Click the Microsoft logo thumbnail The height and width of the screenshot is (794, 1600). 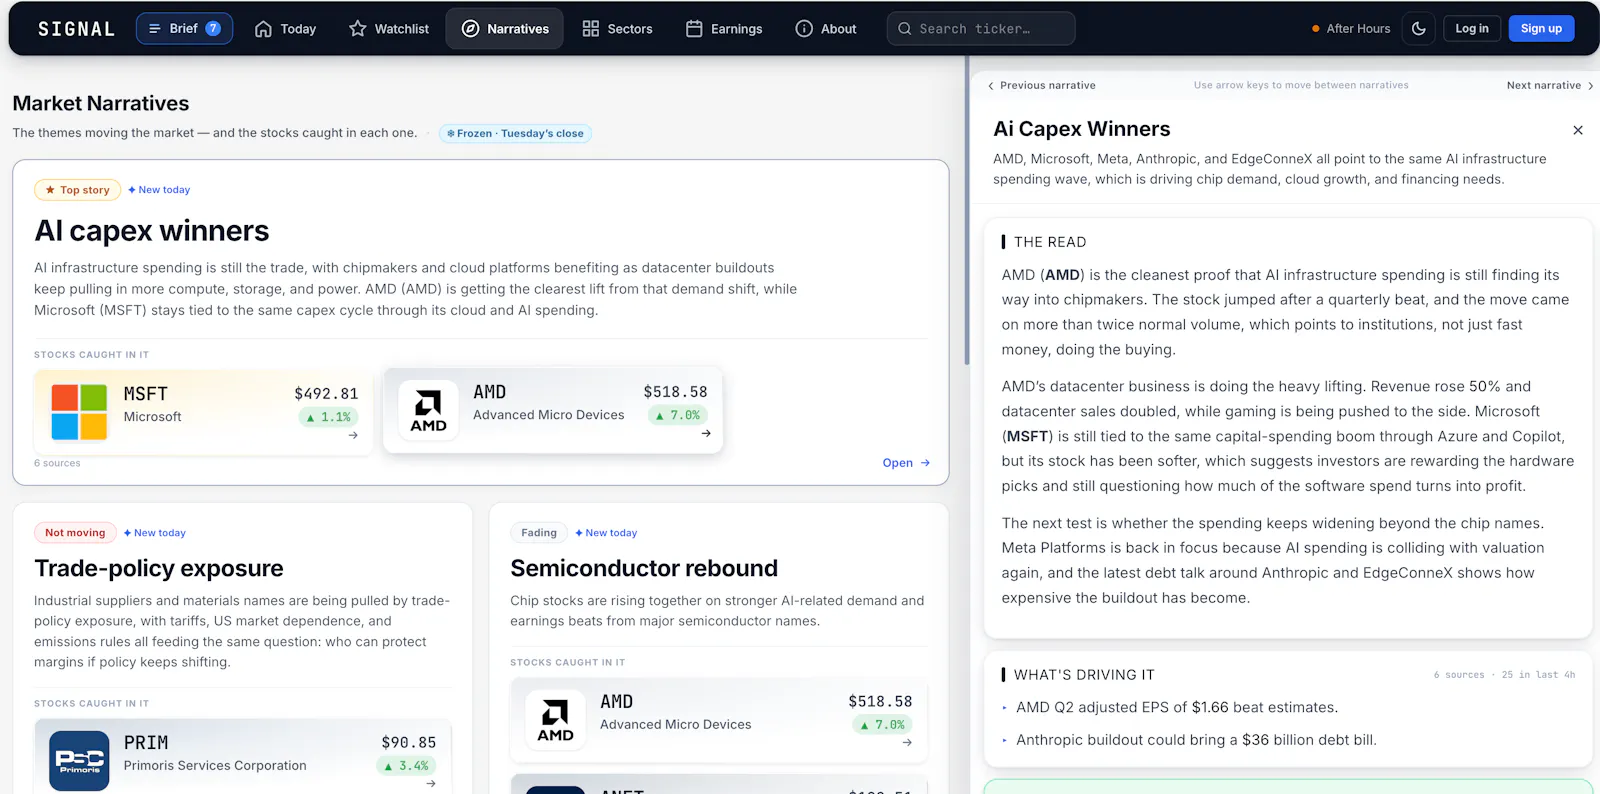(79, 412)
